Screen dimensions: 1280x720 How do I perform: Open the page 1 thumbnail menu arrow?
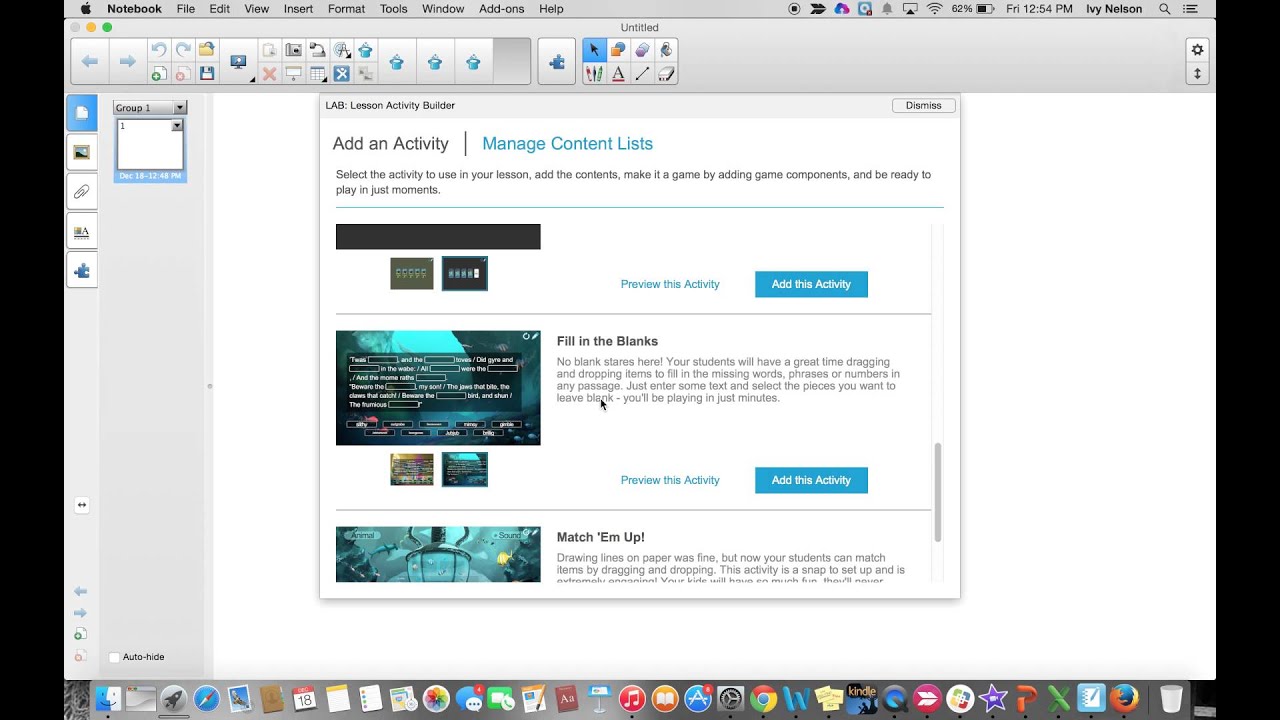click(177, 126)
